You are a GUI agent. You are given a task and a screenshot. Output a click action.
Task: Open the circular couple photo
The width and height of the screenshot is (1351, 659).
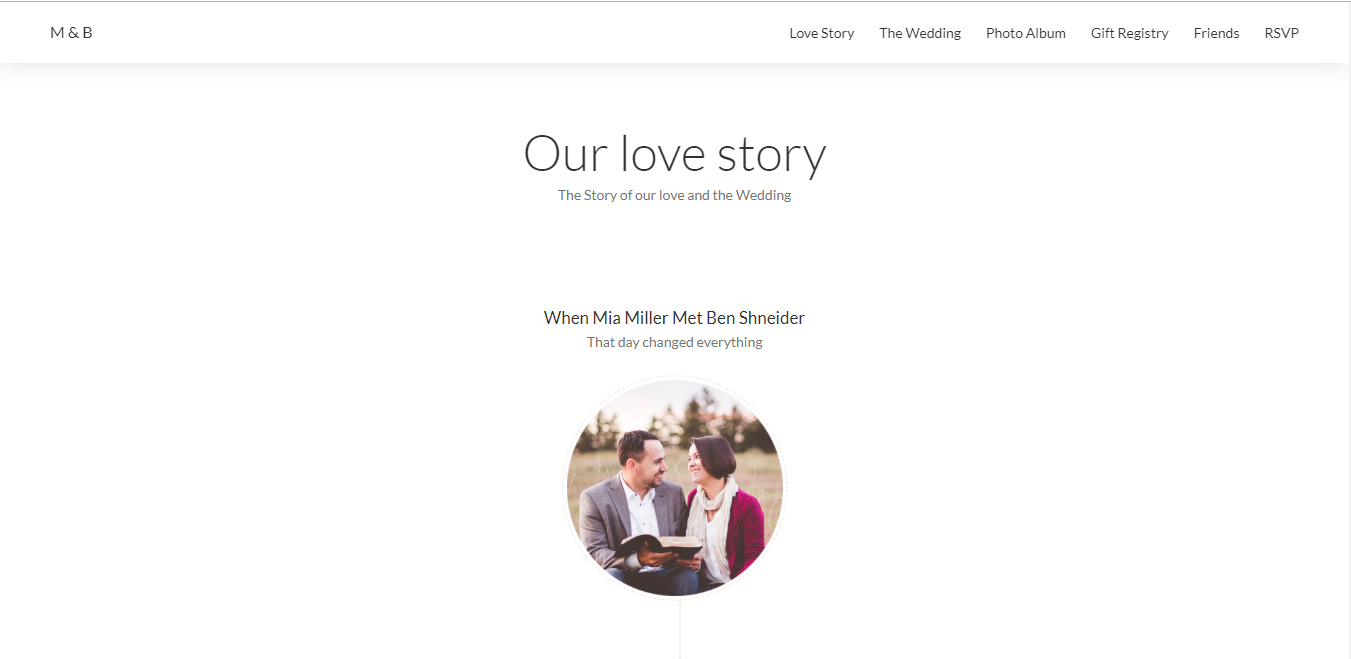pyautogui.click(x=675, y=488)
